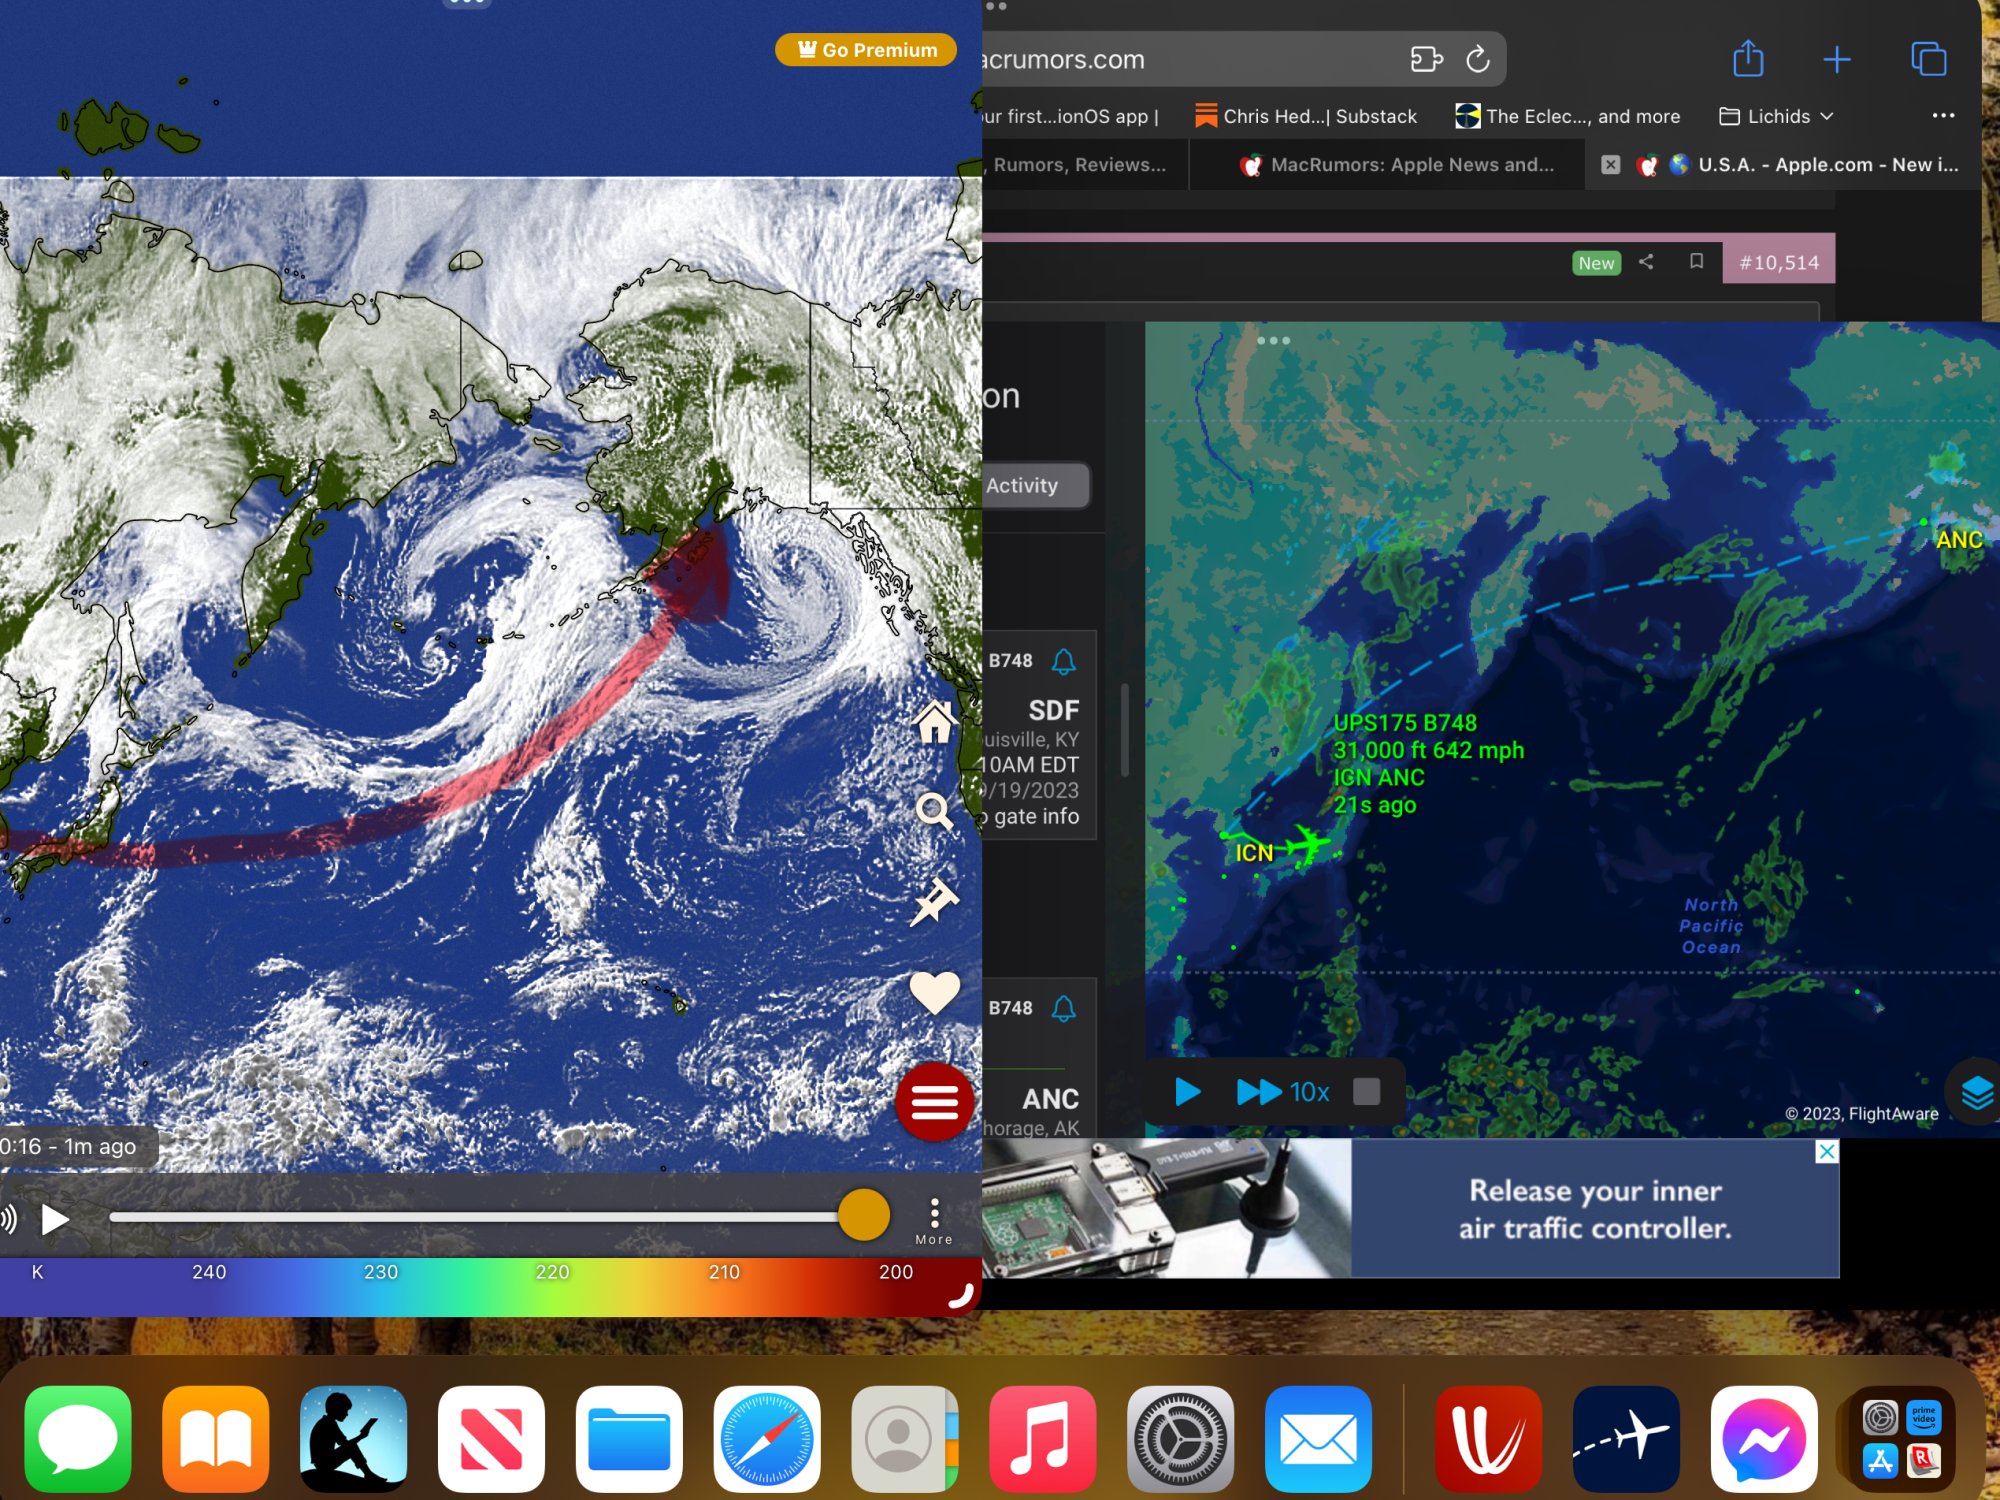Click the UPS175 airplane icon on map

tap(1307, 844)
